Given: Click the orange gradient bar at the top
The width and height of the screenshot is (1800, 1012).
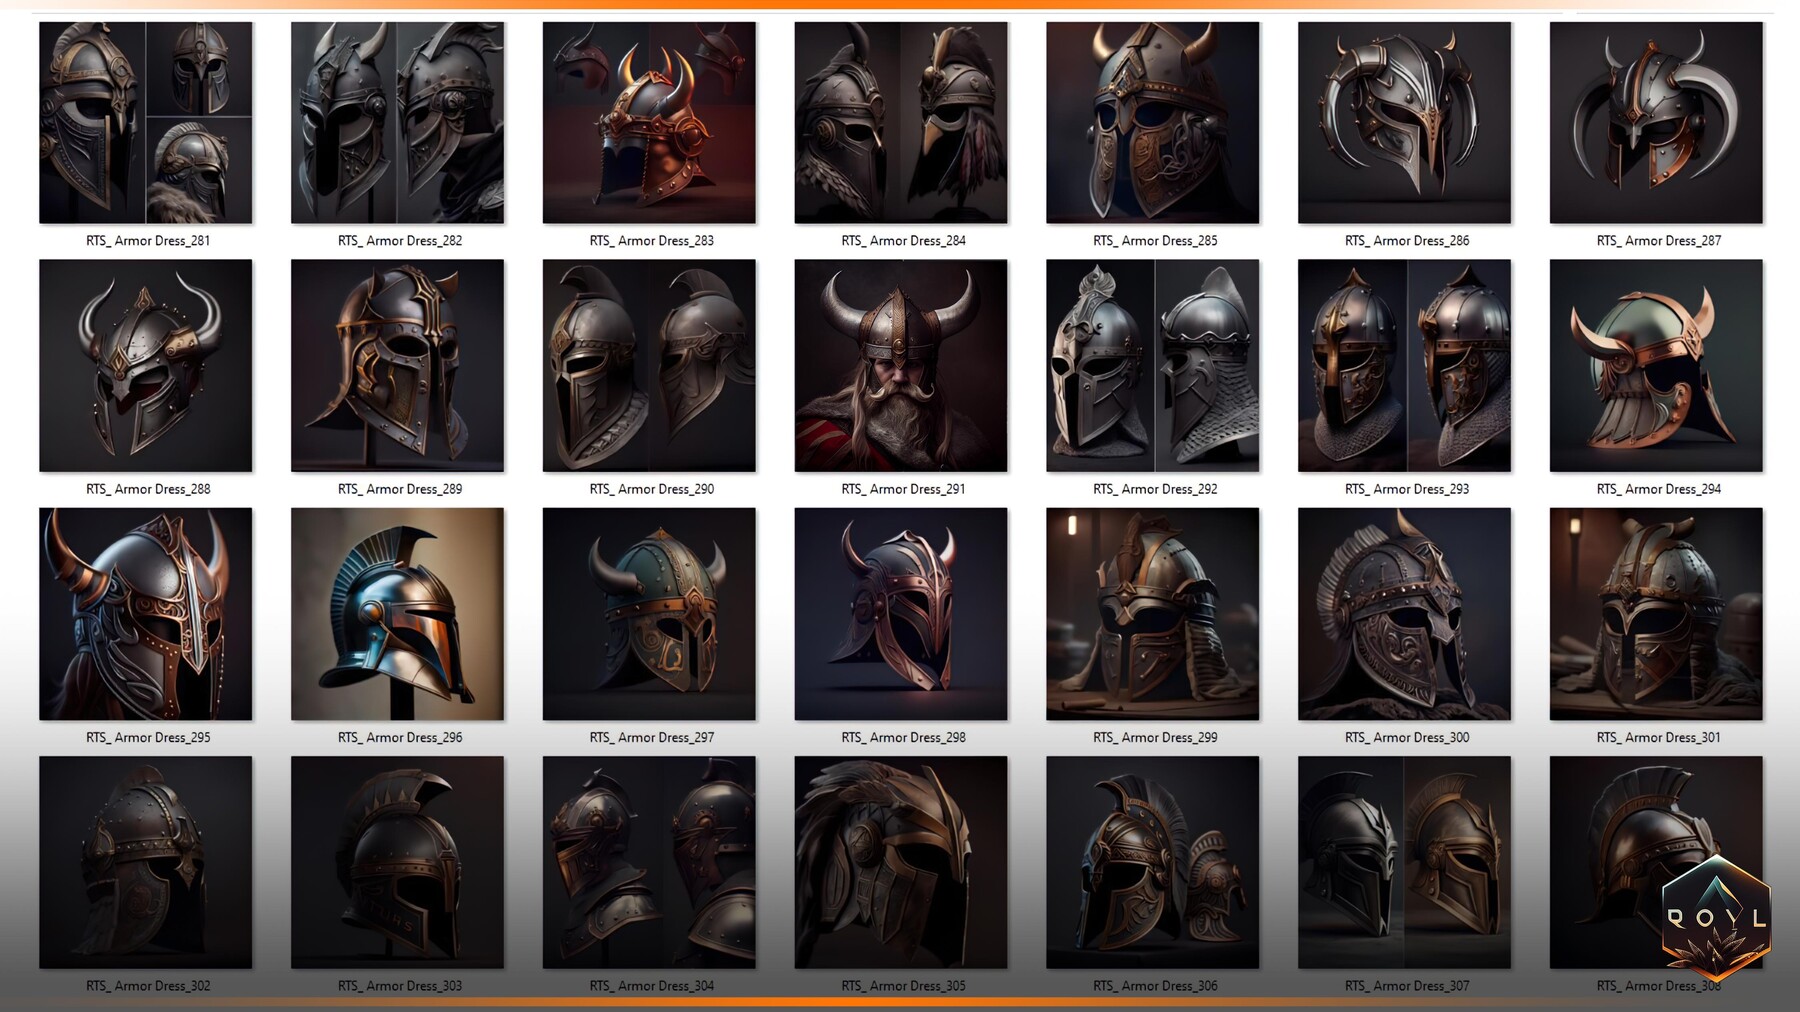Looking at the screenshot, I should tap(900, 5).
